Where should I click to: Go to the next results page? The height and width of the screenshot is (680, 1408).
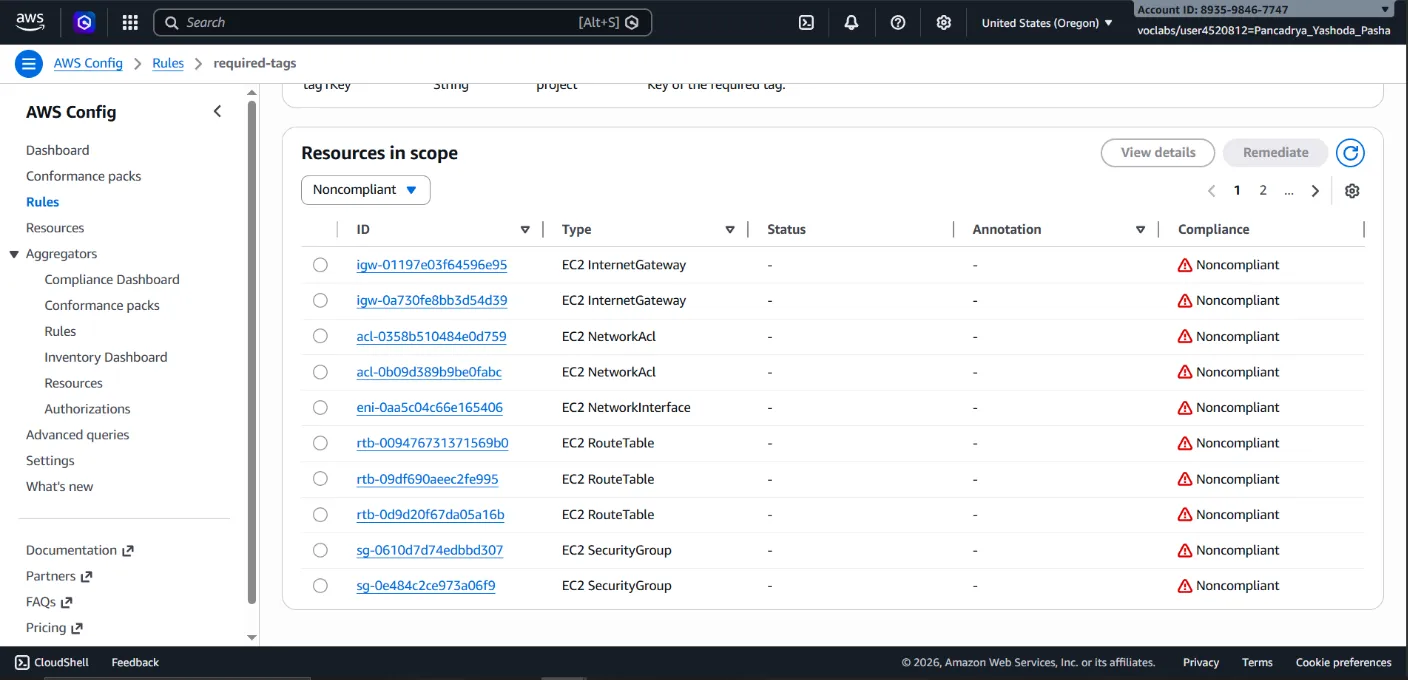point(1315,191)
